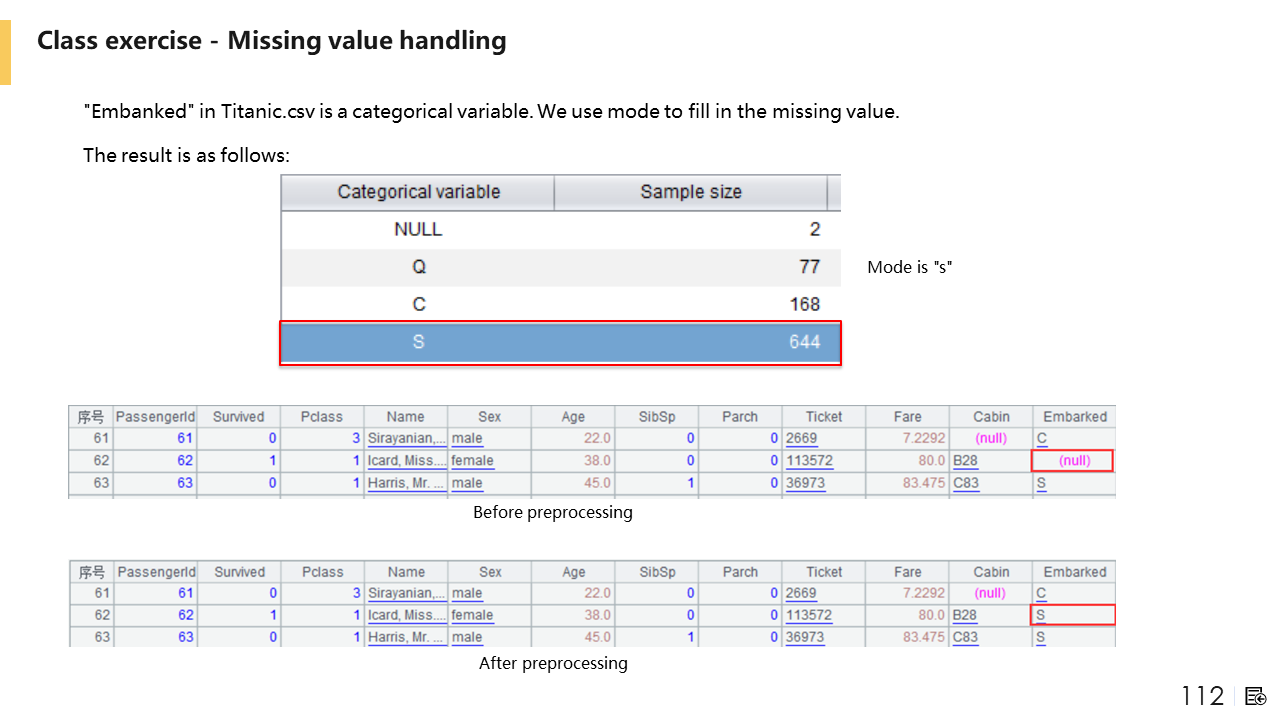Viewport: 1280px width, 720px height.
Task: Click the red-boxed (null) Embarked cell
Action: pos(1073,461)
